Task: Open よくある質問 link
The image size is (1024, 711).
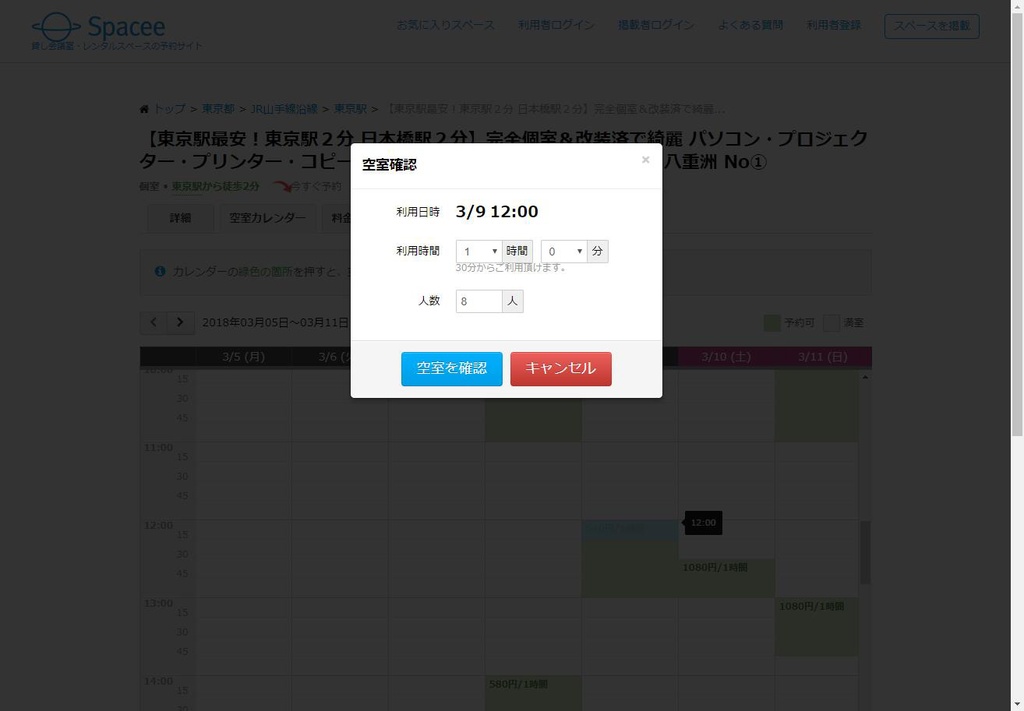Action: click(750, 25)
